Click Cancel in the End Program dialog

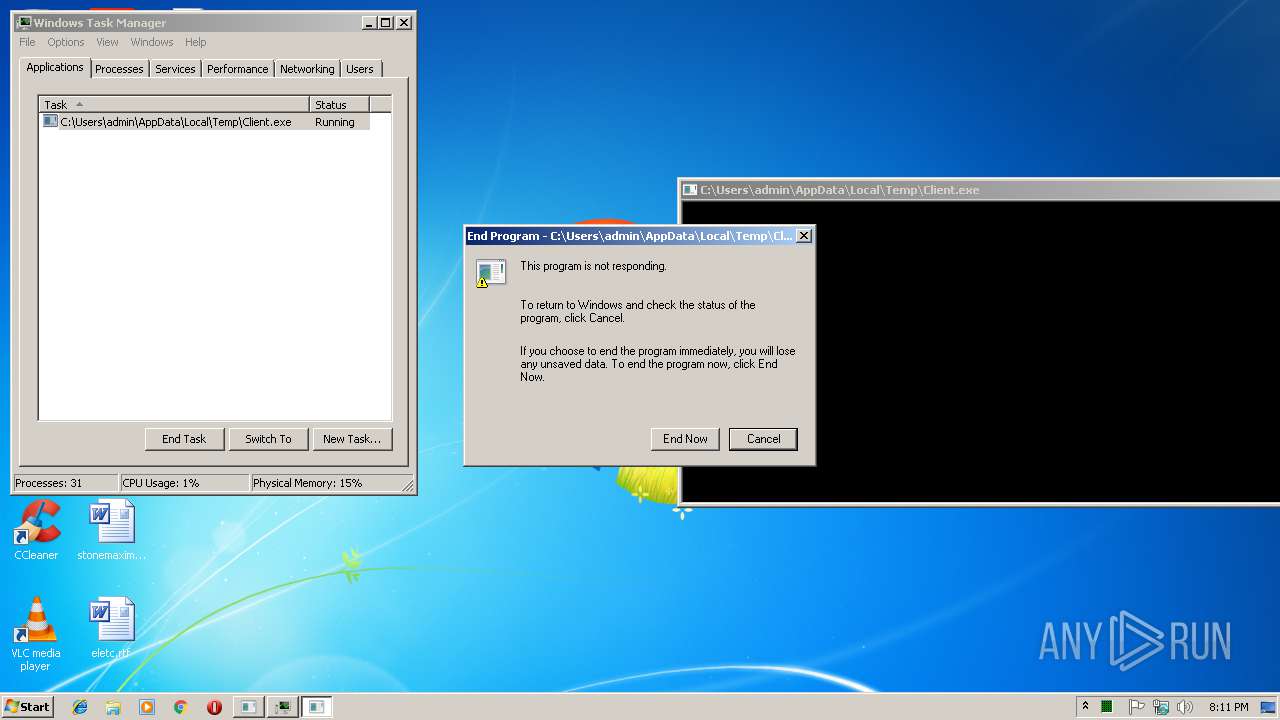[x=763, y=438]
